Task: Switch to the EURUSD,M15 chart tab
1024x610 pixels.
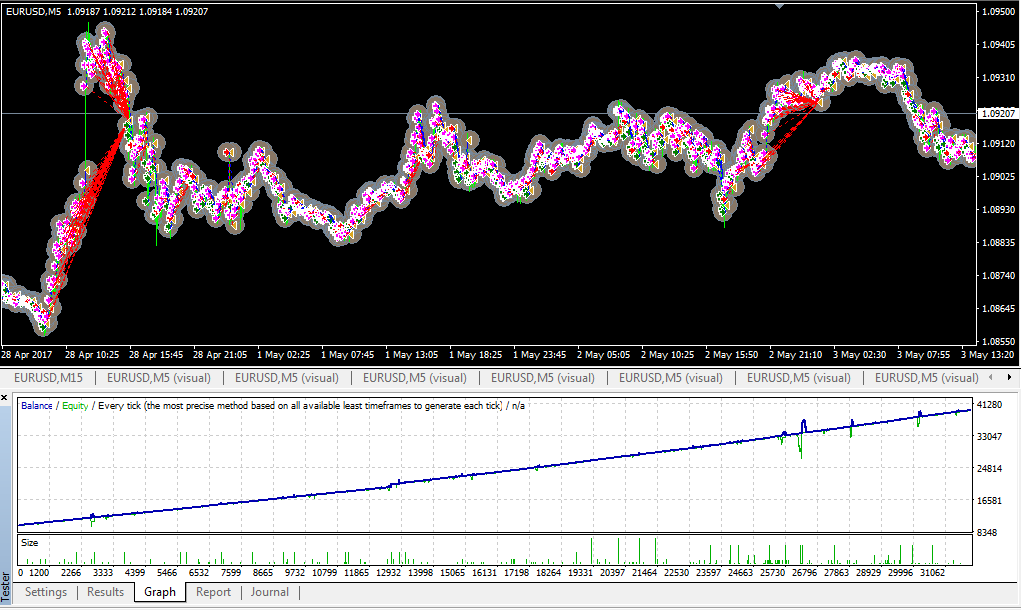Action: point(48,378)
